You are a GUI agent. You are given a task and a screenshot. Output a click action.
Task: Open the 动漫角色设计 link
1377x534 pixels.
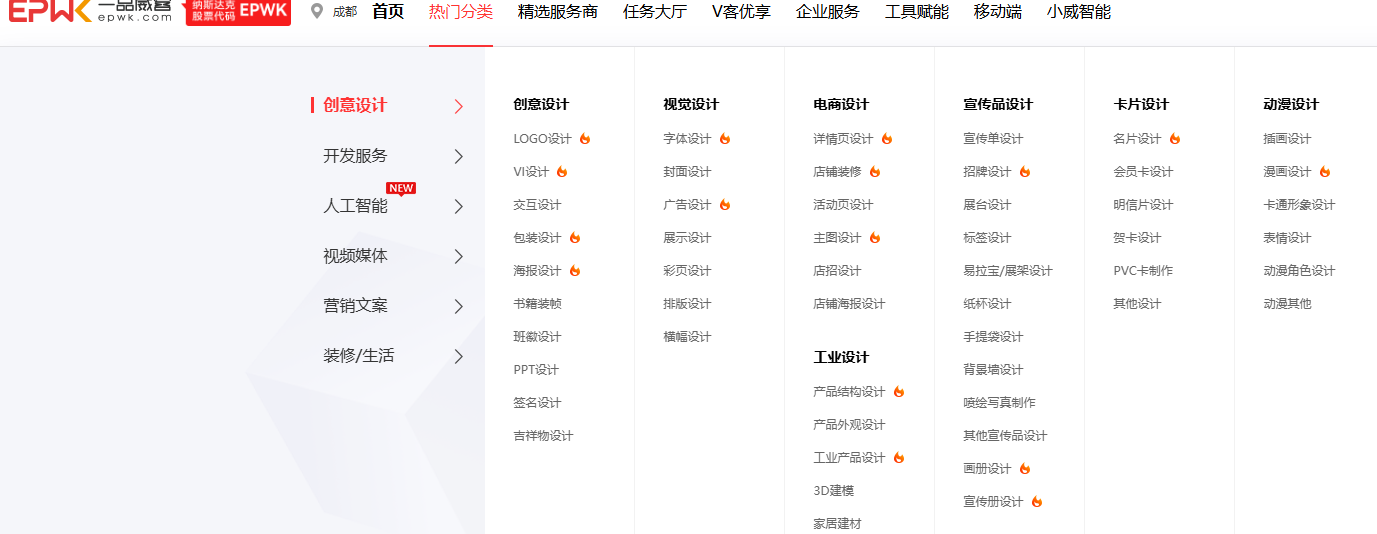(x=1299, y=271)
